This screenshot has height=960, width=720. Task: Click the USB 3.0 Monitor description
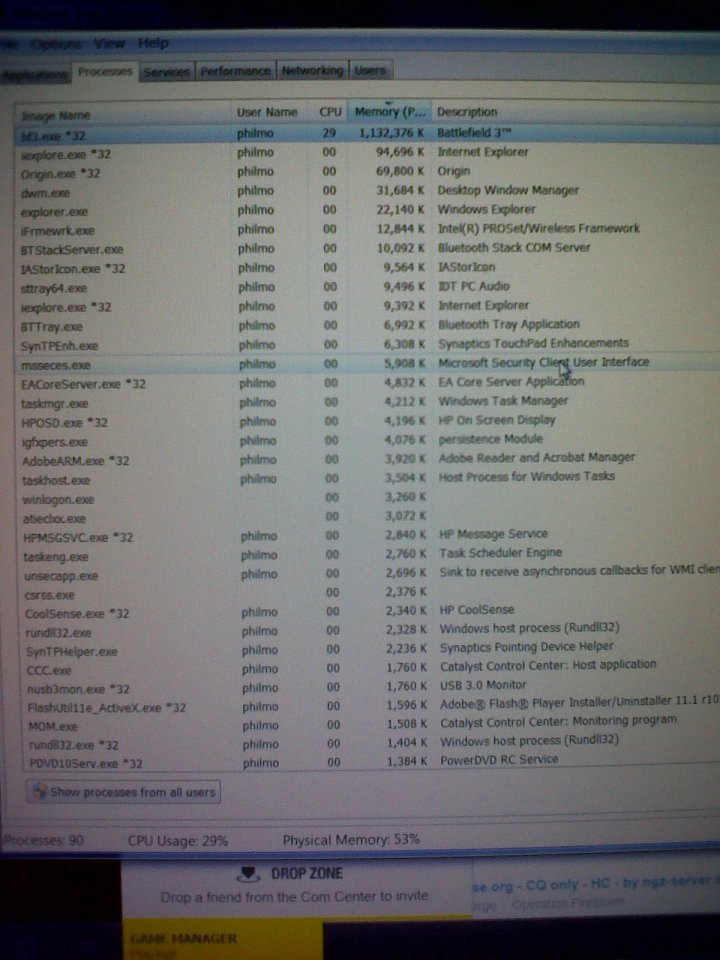click(x=483, y=685)
